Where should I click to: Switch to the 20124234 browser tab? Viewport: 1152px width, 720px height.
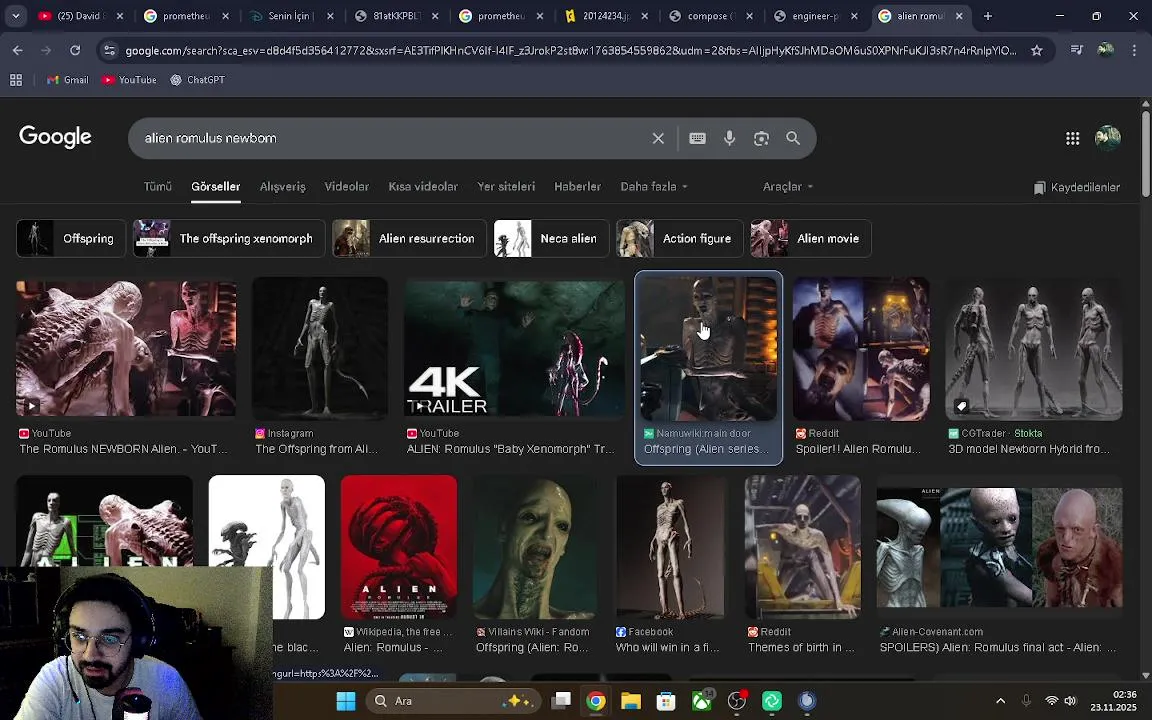pos(607,15)
